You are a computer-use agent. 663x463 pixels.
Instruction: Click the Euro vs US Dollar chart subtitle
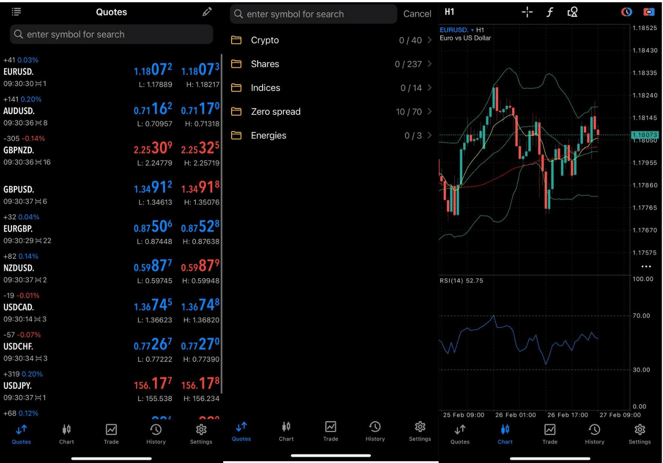tap(465, 38)
